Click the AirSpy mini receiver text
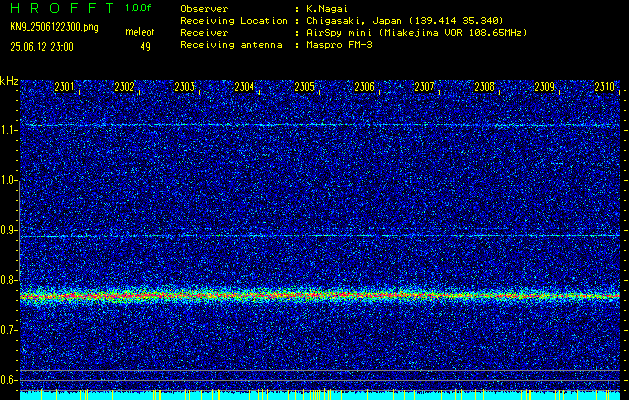629x400 pixels. (417, 32)
